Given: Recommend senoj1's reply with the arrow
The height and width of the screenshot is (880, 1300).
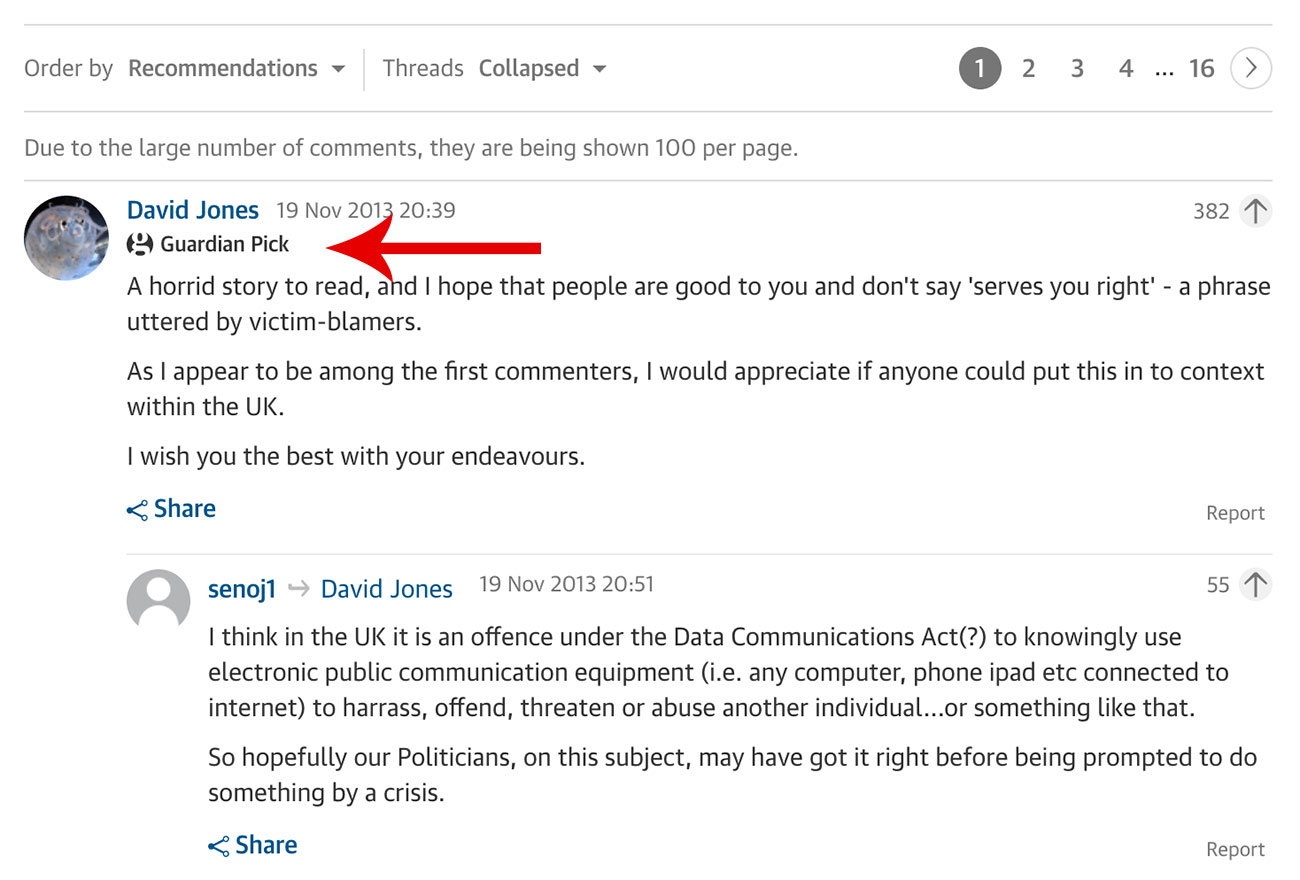Looking at the screenshot, I should click(x=1255, y=585).
